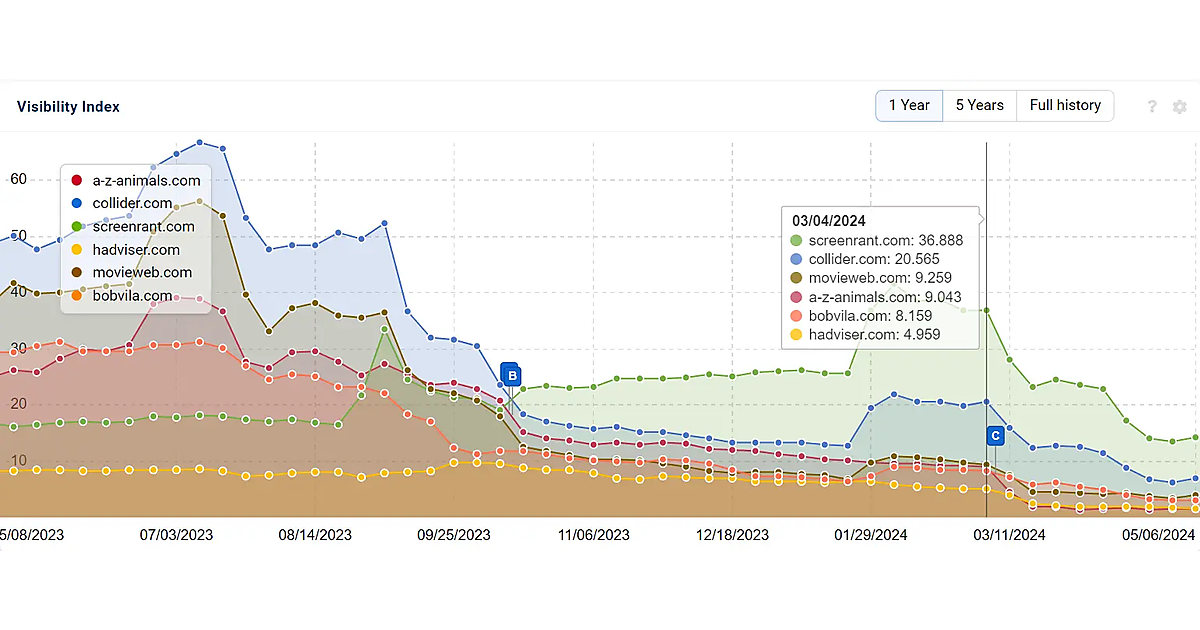Click event pin C on the chart
1200x630 pixels.
995,436
